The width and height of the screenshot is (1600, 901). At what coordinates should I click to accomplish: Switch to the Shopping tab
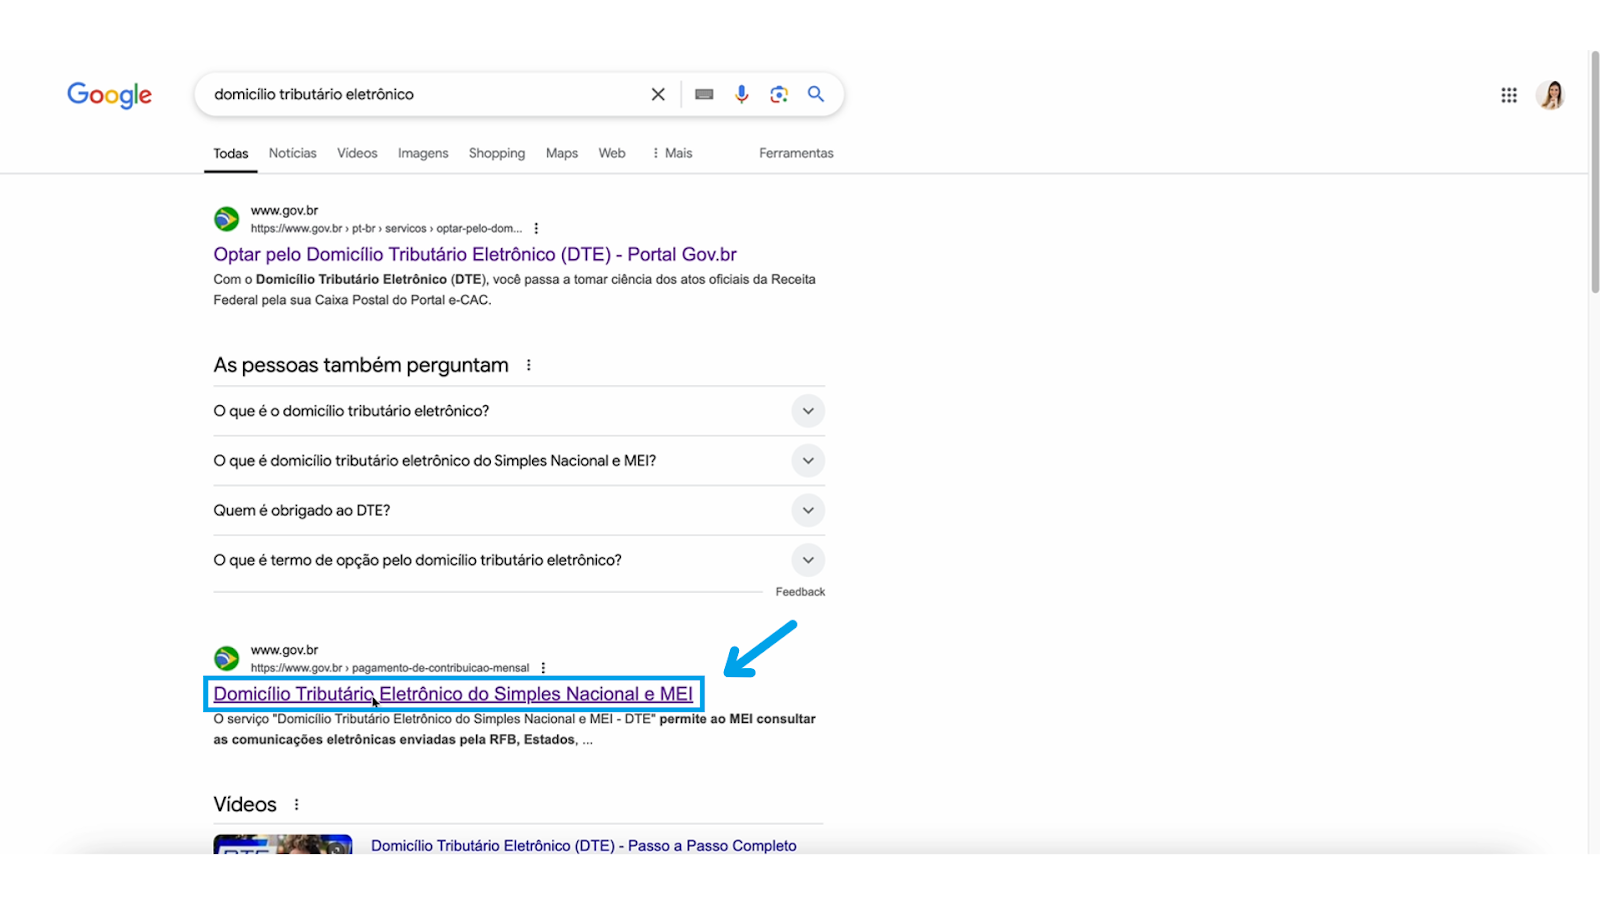pos(497,153)
